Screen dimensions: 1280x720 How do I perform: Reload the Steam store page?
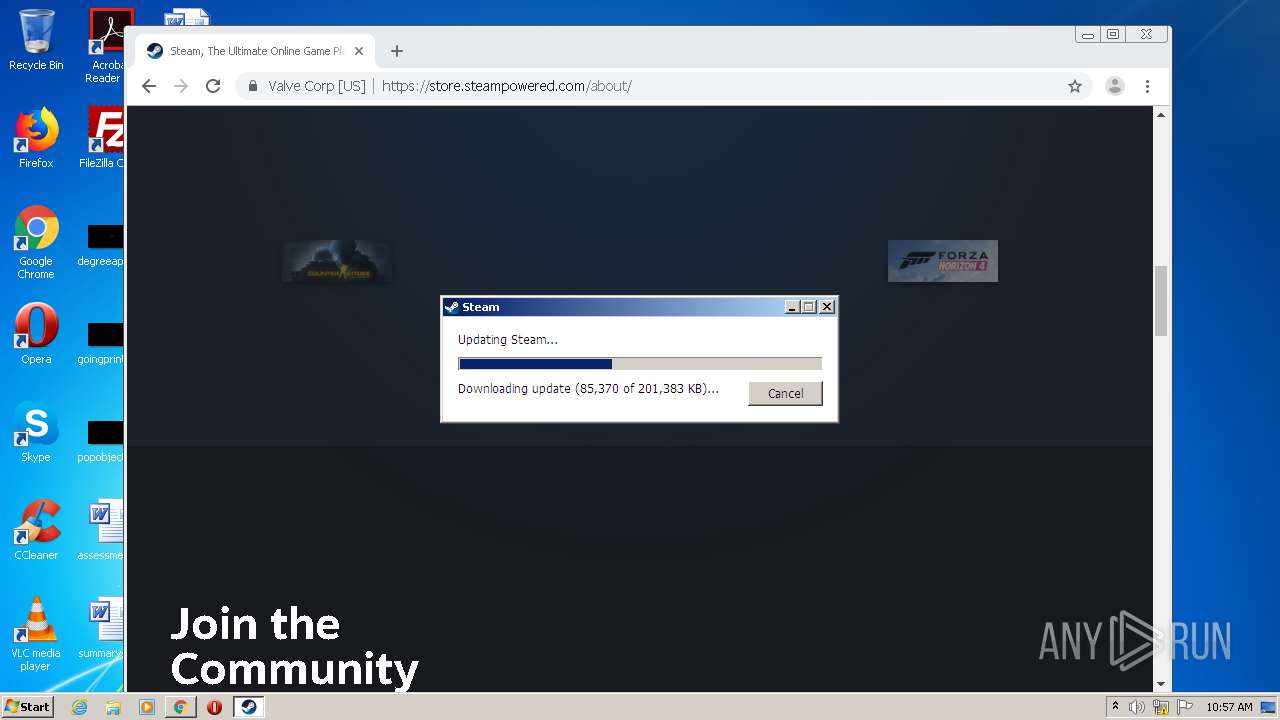[x=213, y=86]
